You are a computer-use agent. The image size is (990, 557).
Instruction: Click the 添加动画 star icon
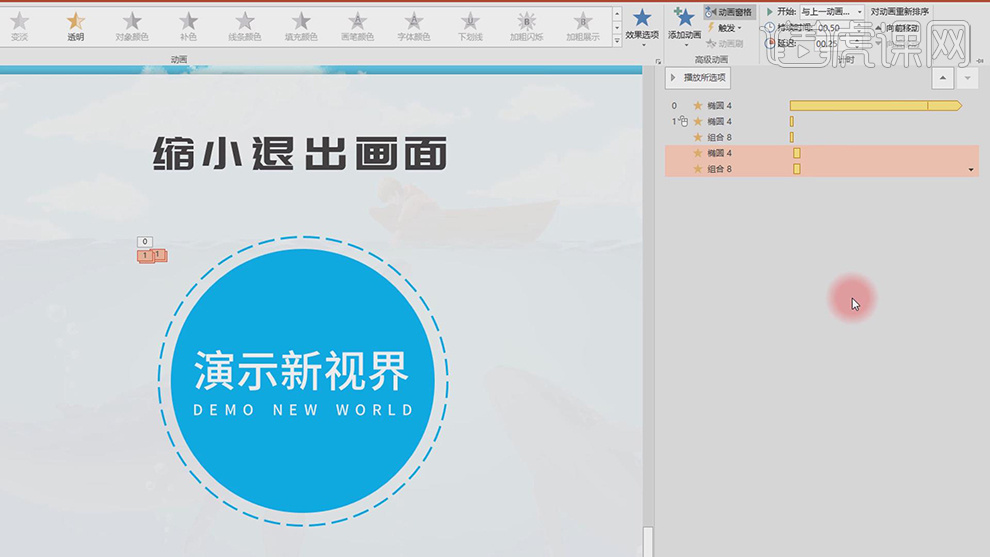click(684, 18)
